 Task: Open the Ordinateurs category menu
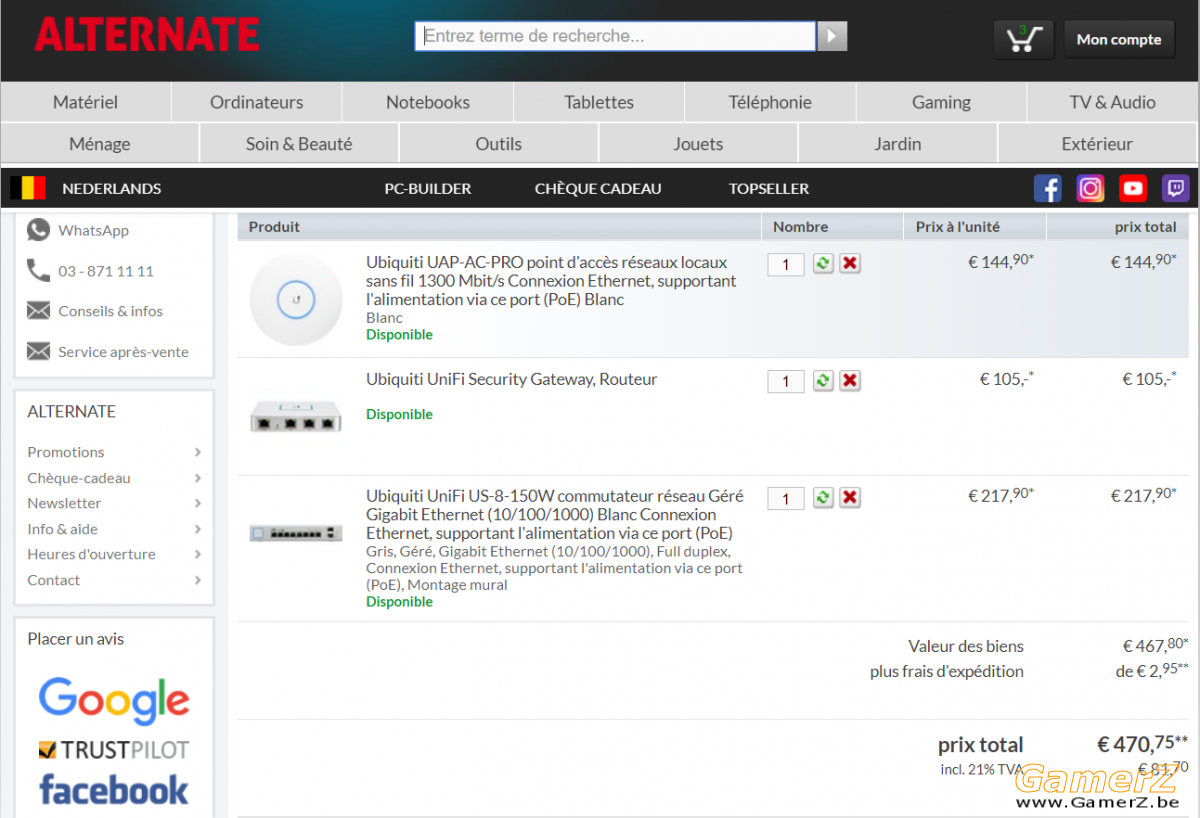pyautogui.click(x=257, y=102)
